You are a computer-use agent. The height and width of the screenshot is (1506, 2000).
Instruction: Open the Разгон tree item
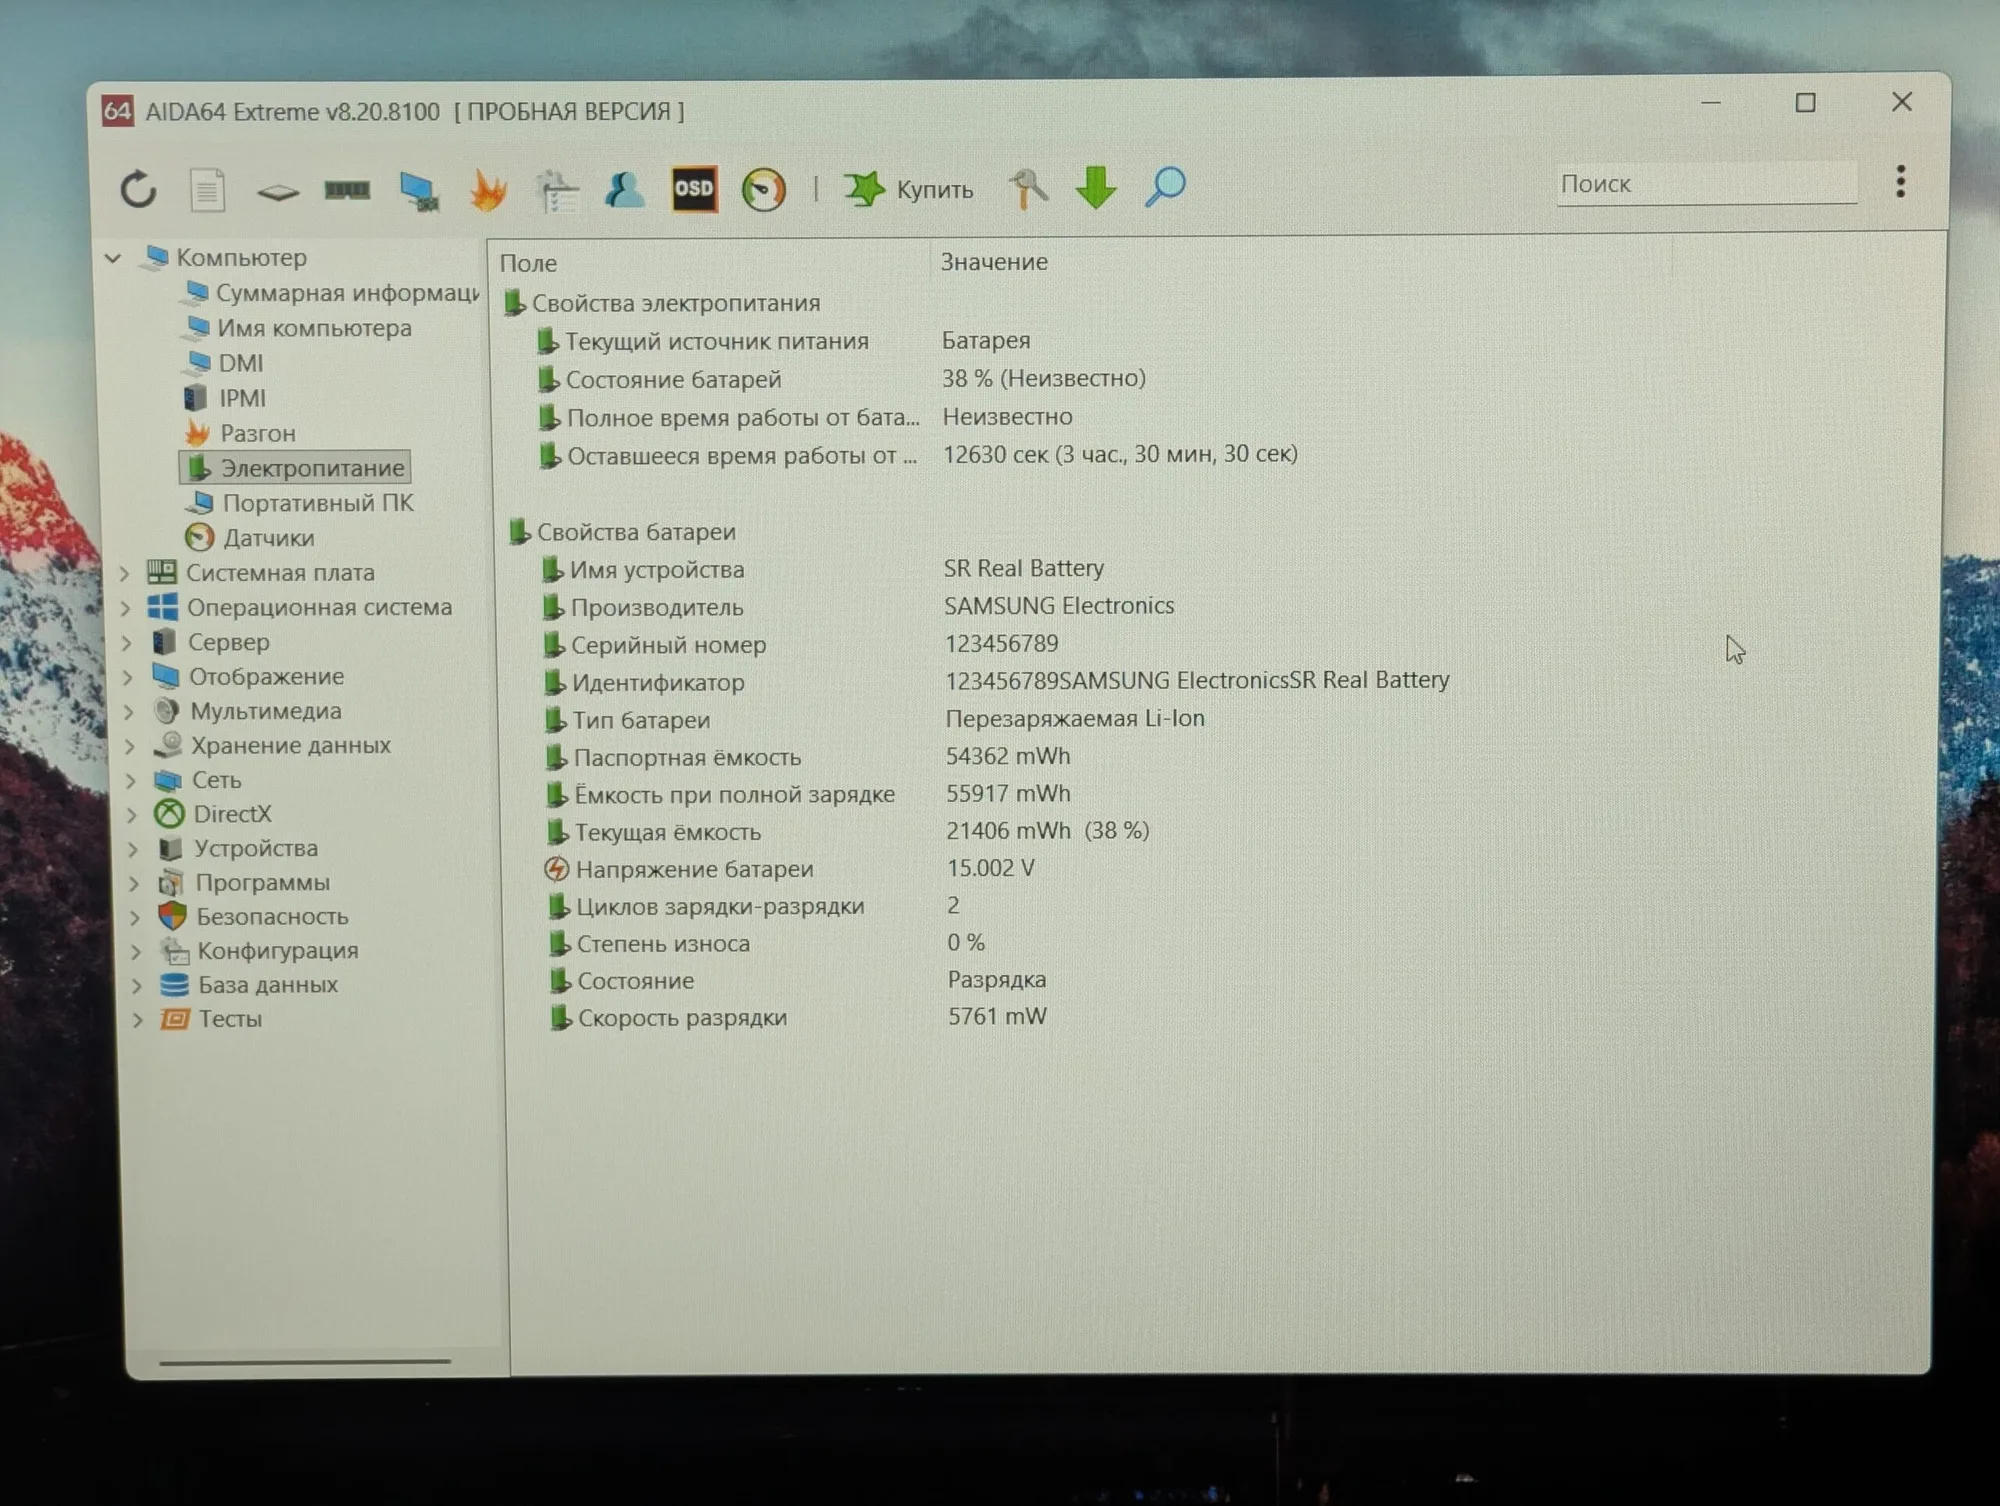(x=241, y=433)
